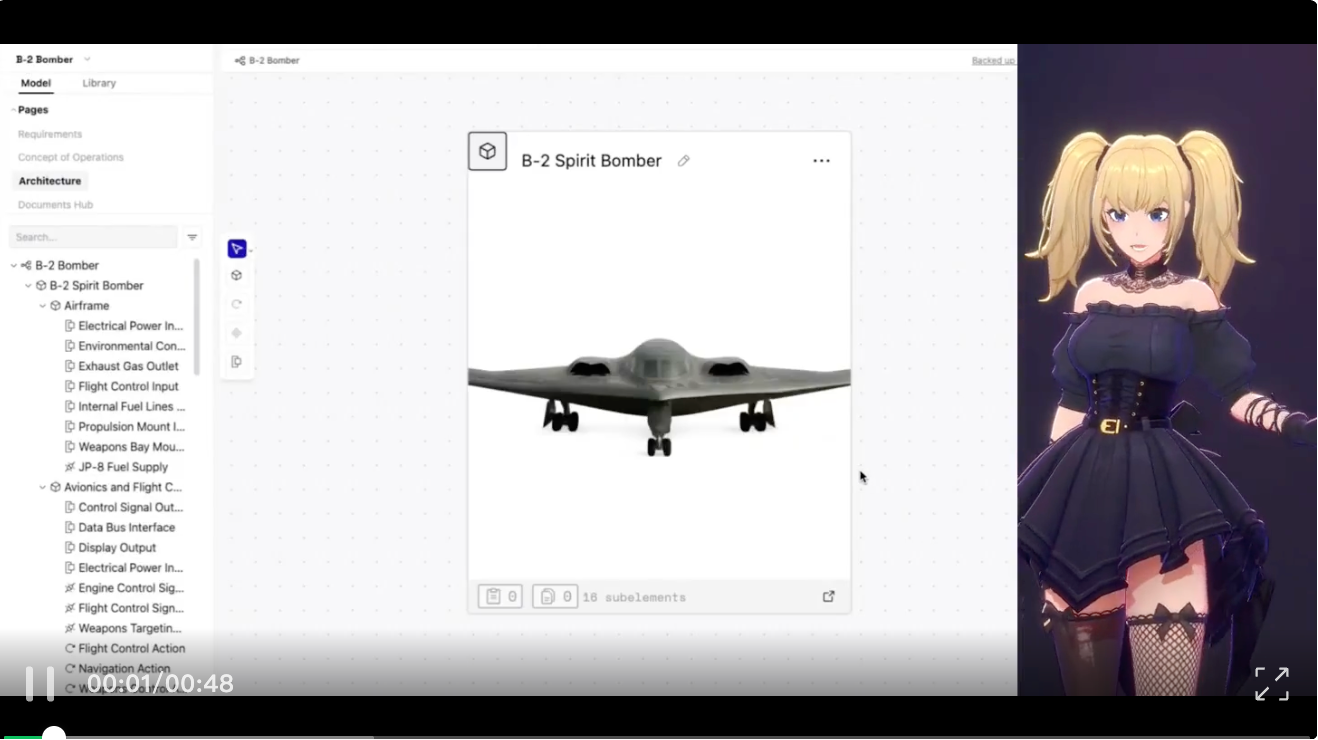Select Exhaust Gas Outlet tree item
Screen dimensions: 1318x740
click(x=121, y=366)
